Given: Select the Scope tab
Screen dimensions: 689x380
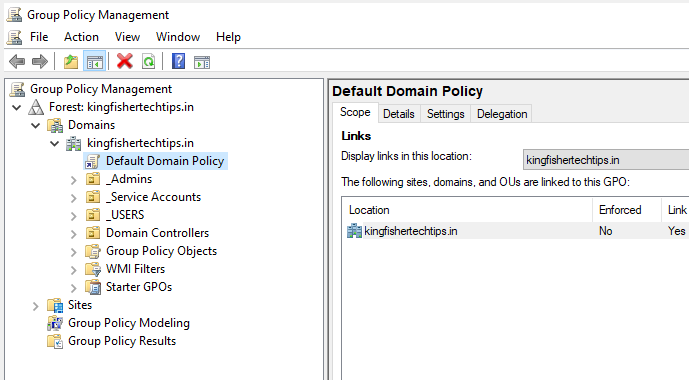Looking at the screenshot, I should 355,112.
